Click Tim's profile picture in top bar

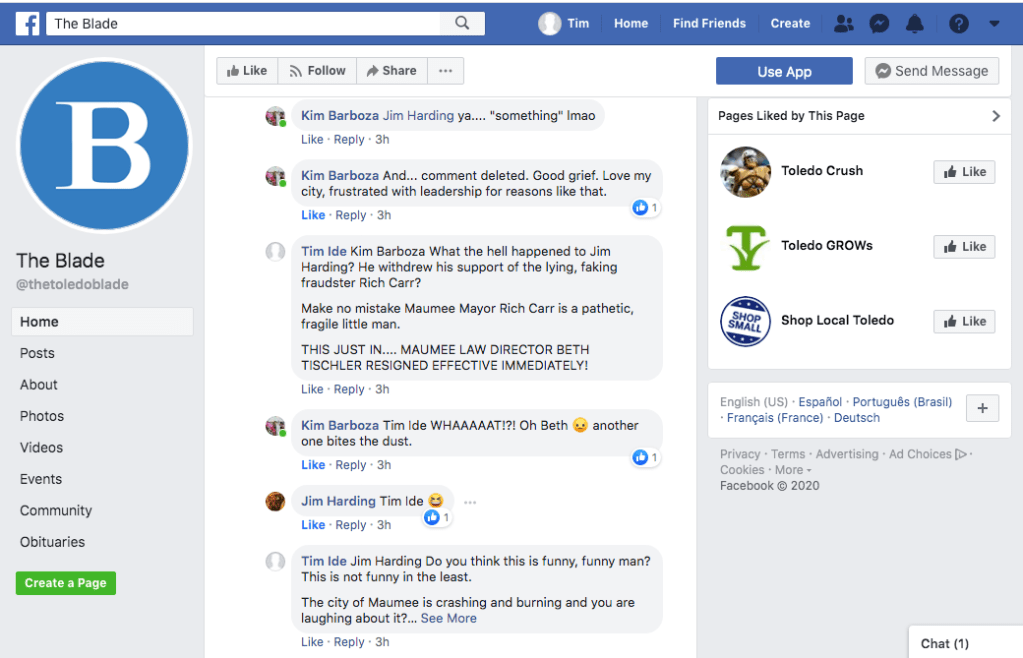[549, 23]
